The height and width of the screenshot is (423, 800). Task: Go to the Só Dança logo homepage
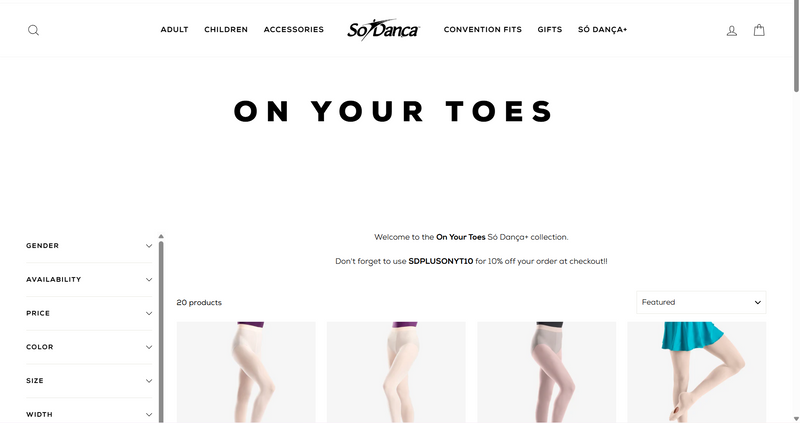tap(383, 30)
